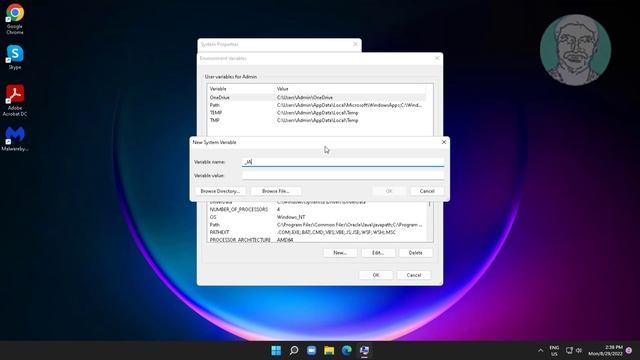Open Malwarebytes desktop shortcut
The width and height of the screenshot is (640, 360).
click(x=15, y=139)
